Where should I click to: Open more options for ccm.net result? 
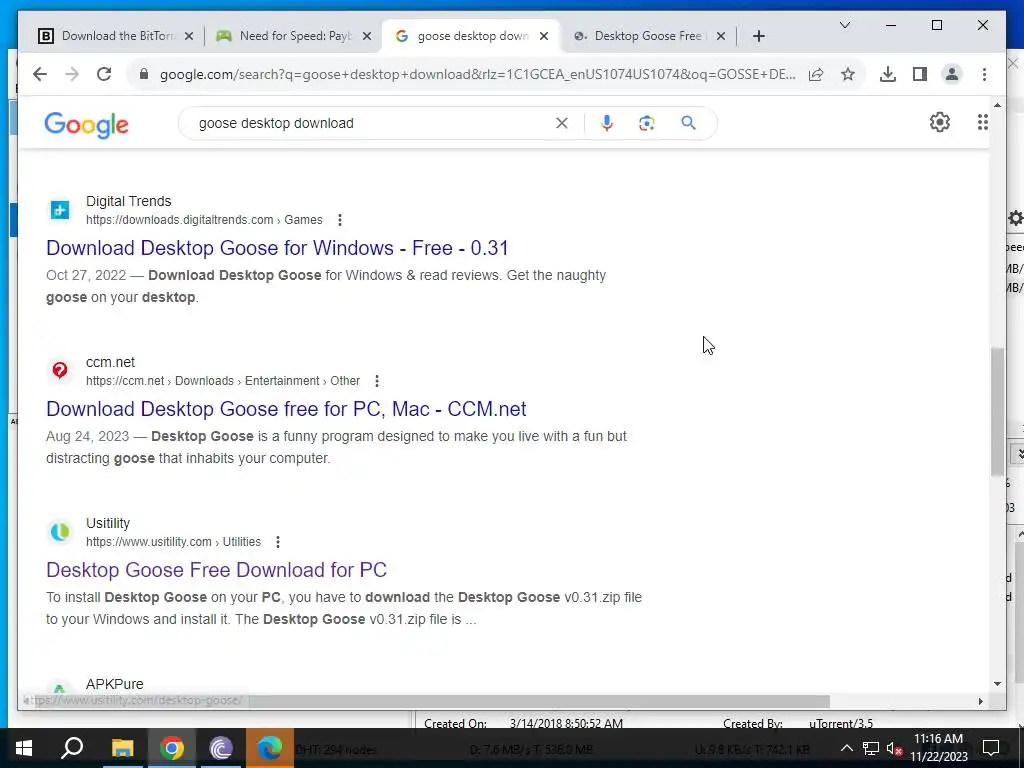point(377,381)
